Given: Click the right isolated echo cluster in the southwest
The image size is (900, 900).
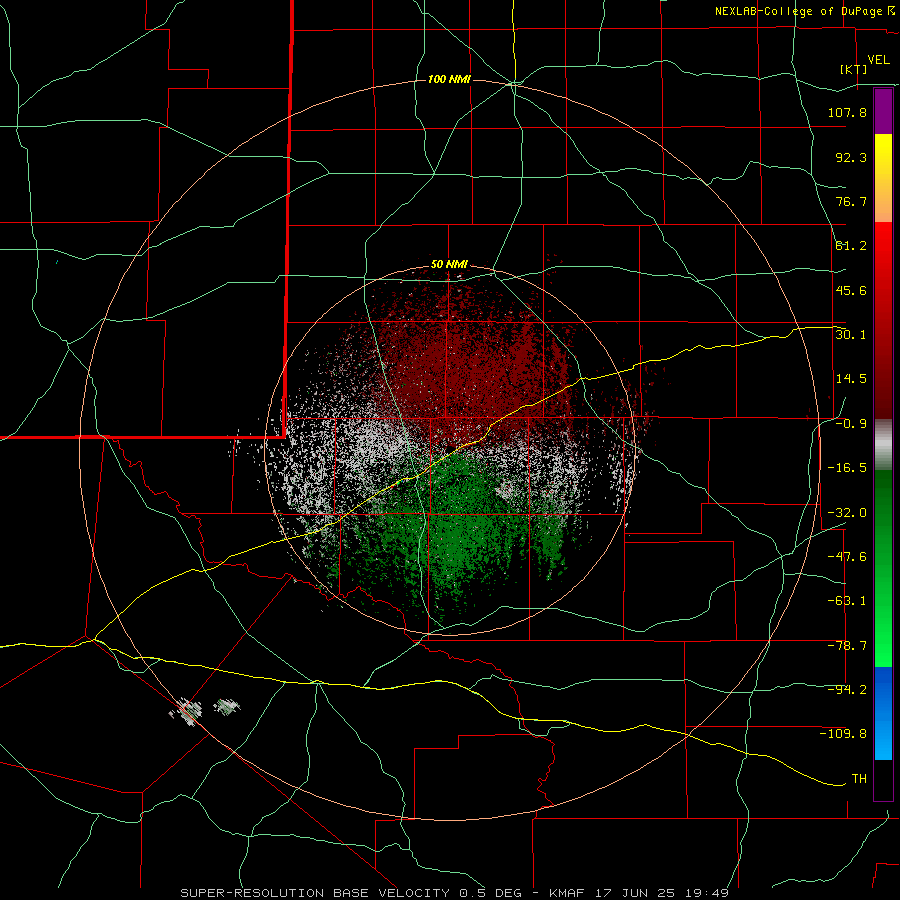Looking at the screenshot, I should click(227, 707).
